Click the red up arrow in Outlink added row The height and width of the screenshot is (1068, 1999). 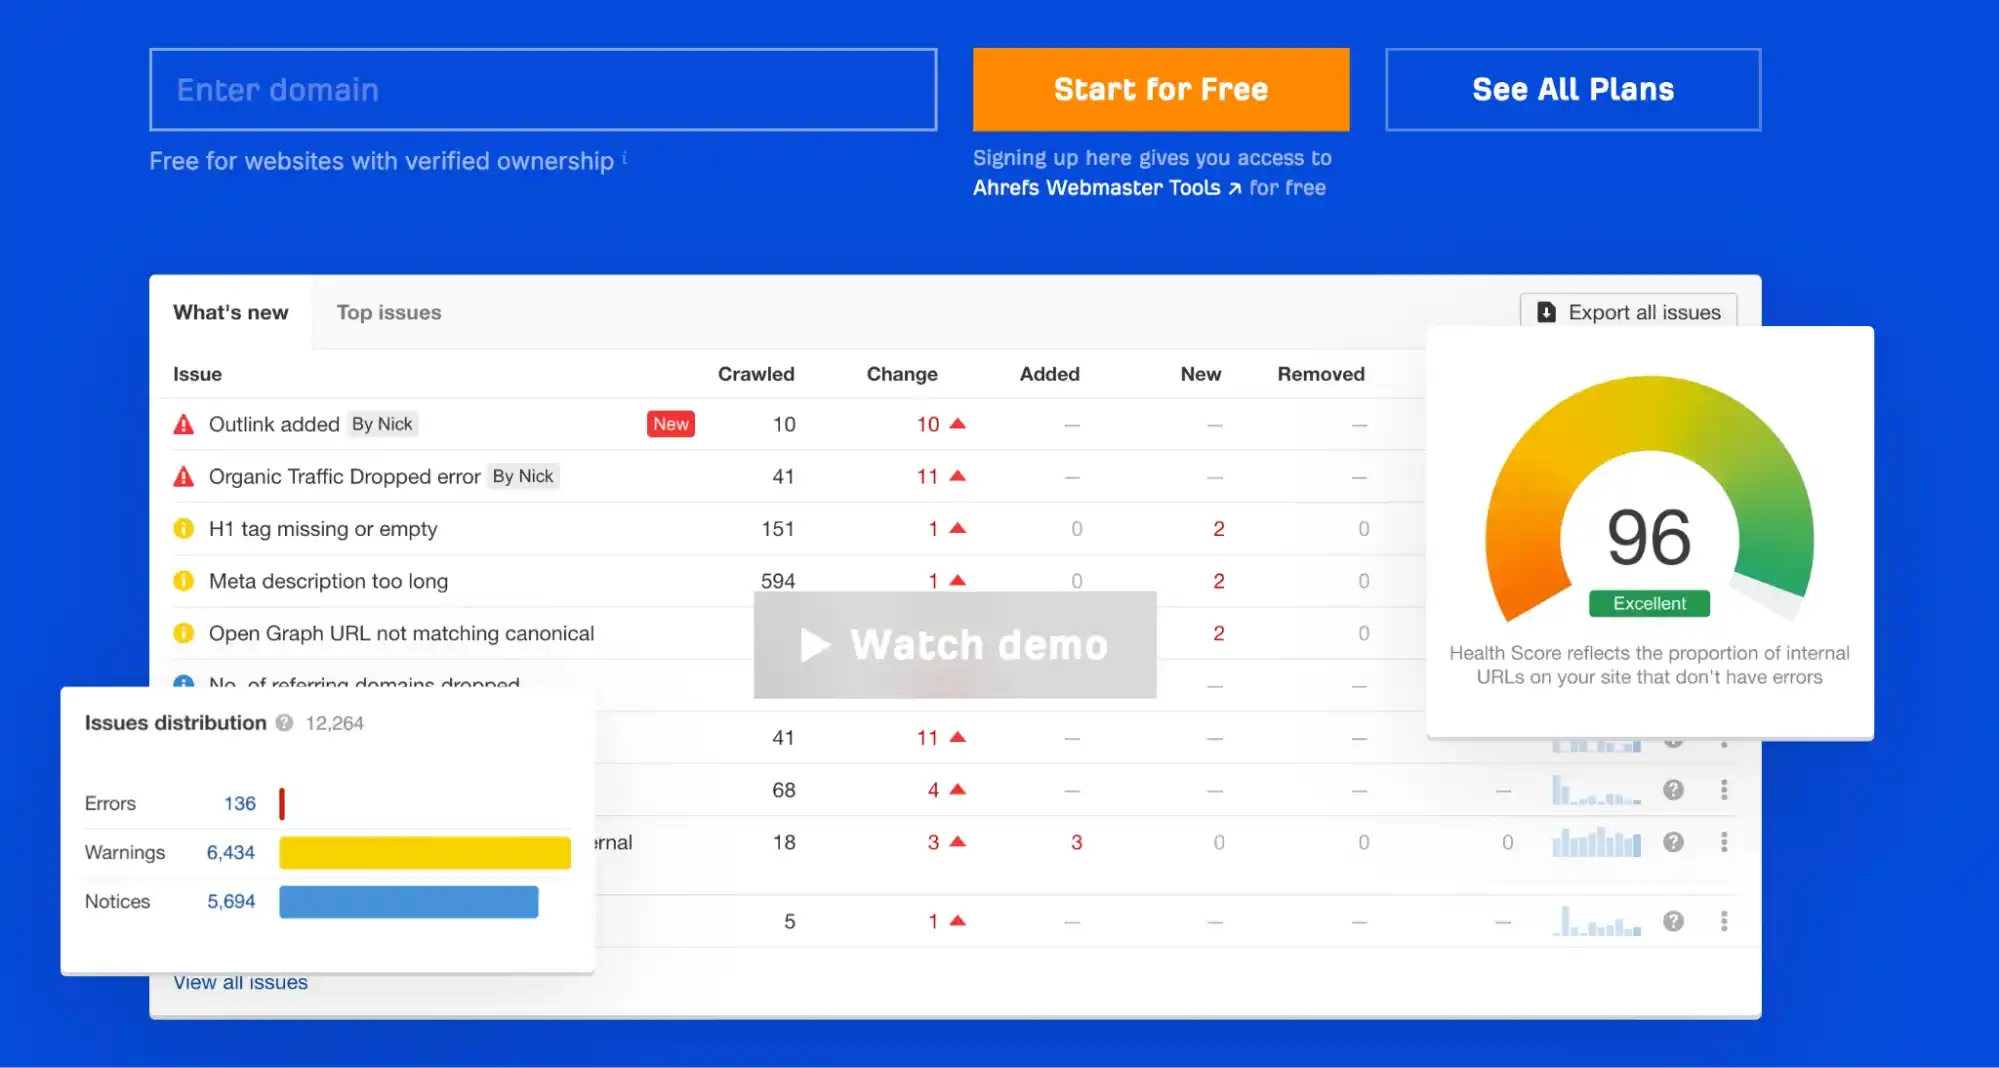click(957, 423)
